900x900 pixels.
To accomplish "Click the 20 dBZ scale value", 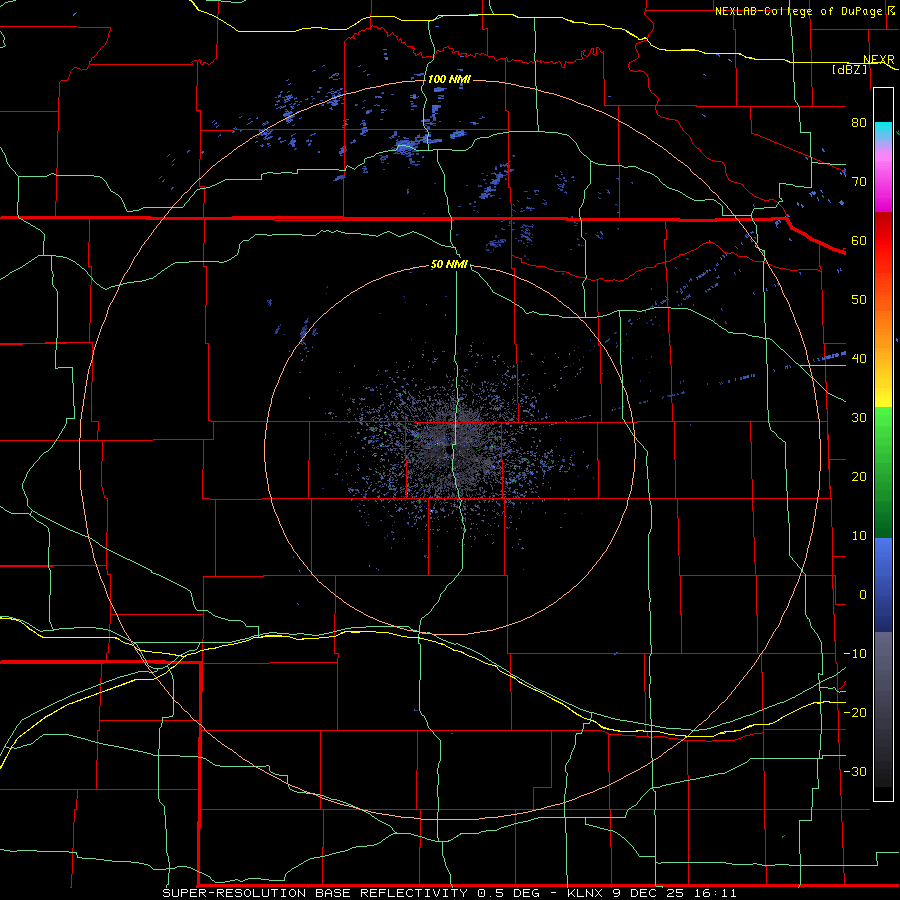I will tap(859, 477).
